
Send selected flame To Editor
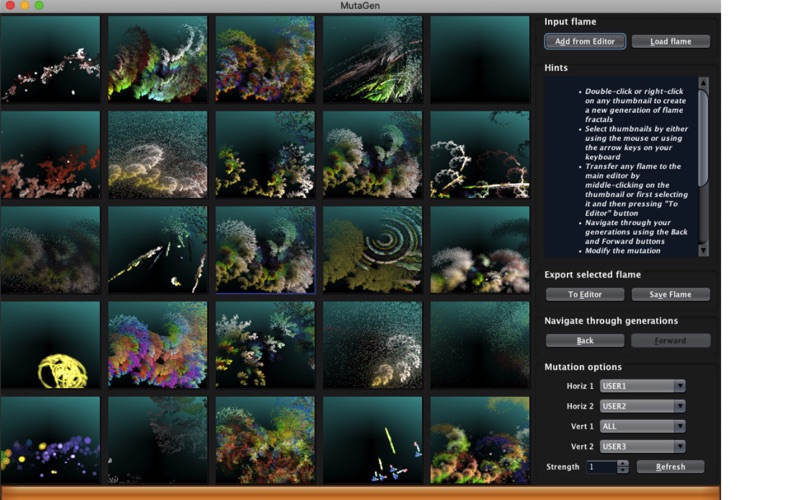pyautogui.click(x=585, y=294)
